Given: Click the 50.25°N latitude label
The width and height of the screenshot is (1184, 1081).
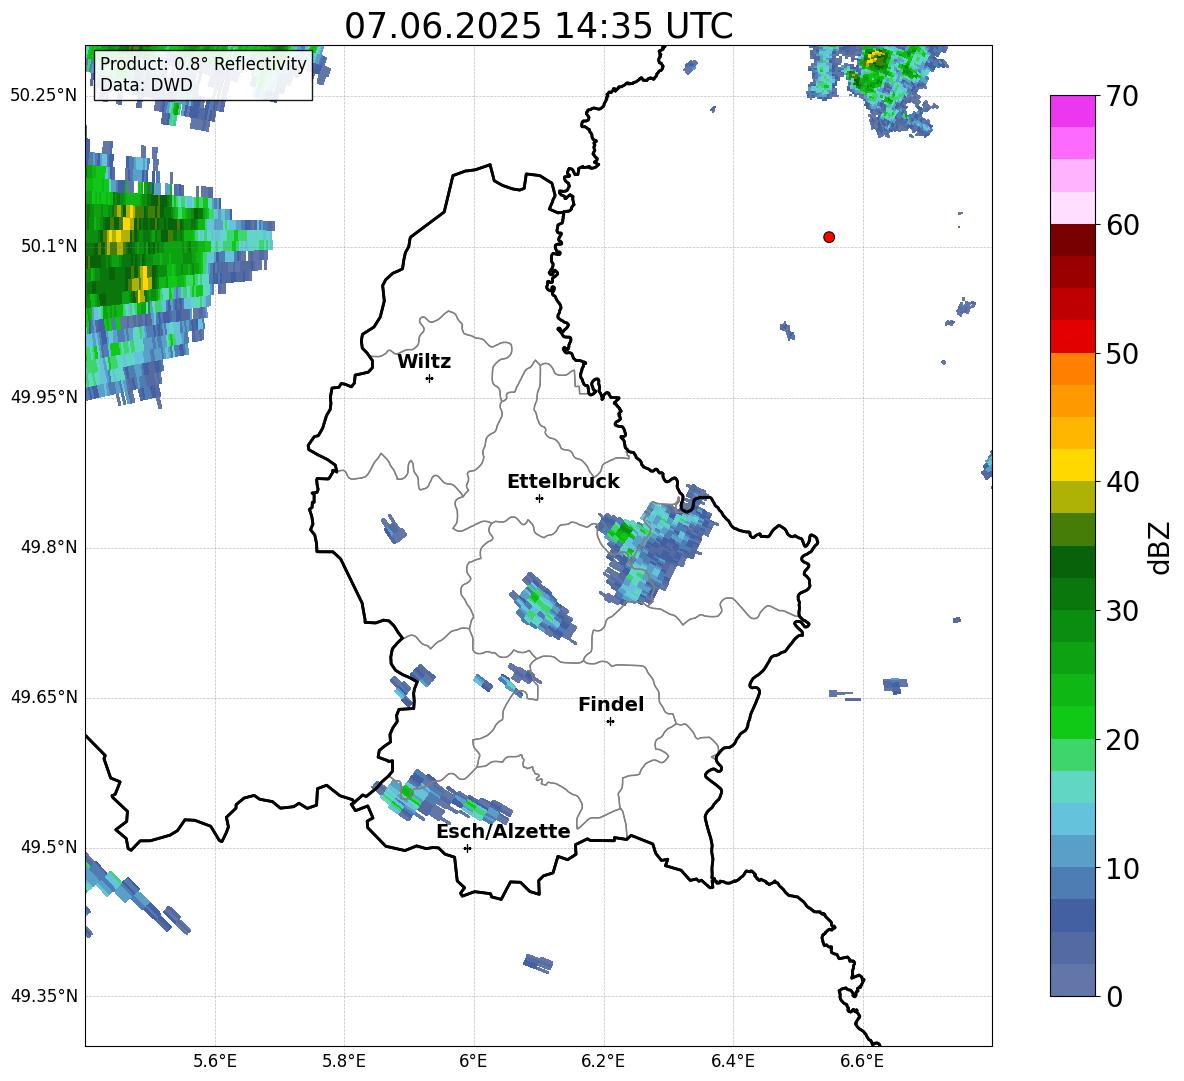Looking at the screenshot, I should [x=44, y=96].
